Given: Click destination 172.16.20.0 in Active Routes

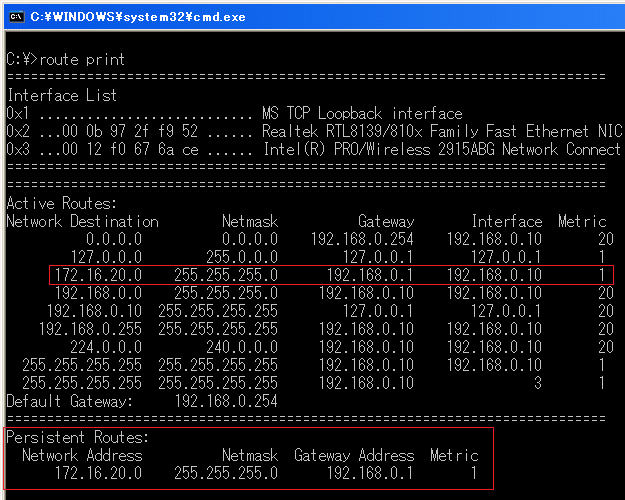Looking at the screenshot, I should tap(98, 275).
